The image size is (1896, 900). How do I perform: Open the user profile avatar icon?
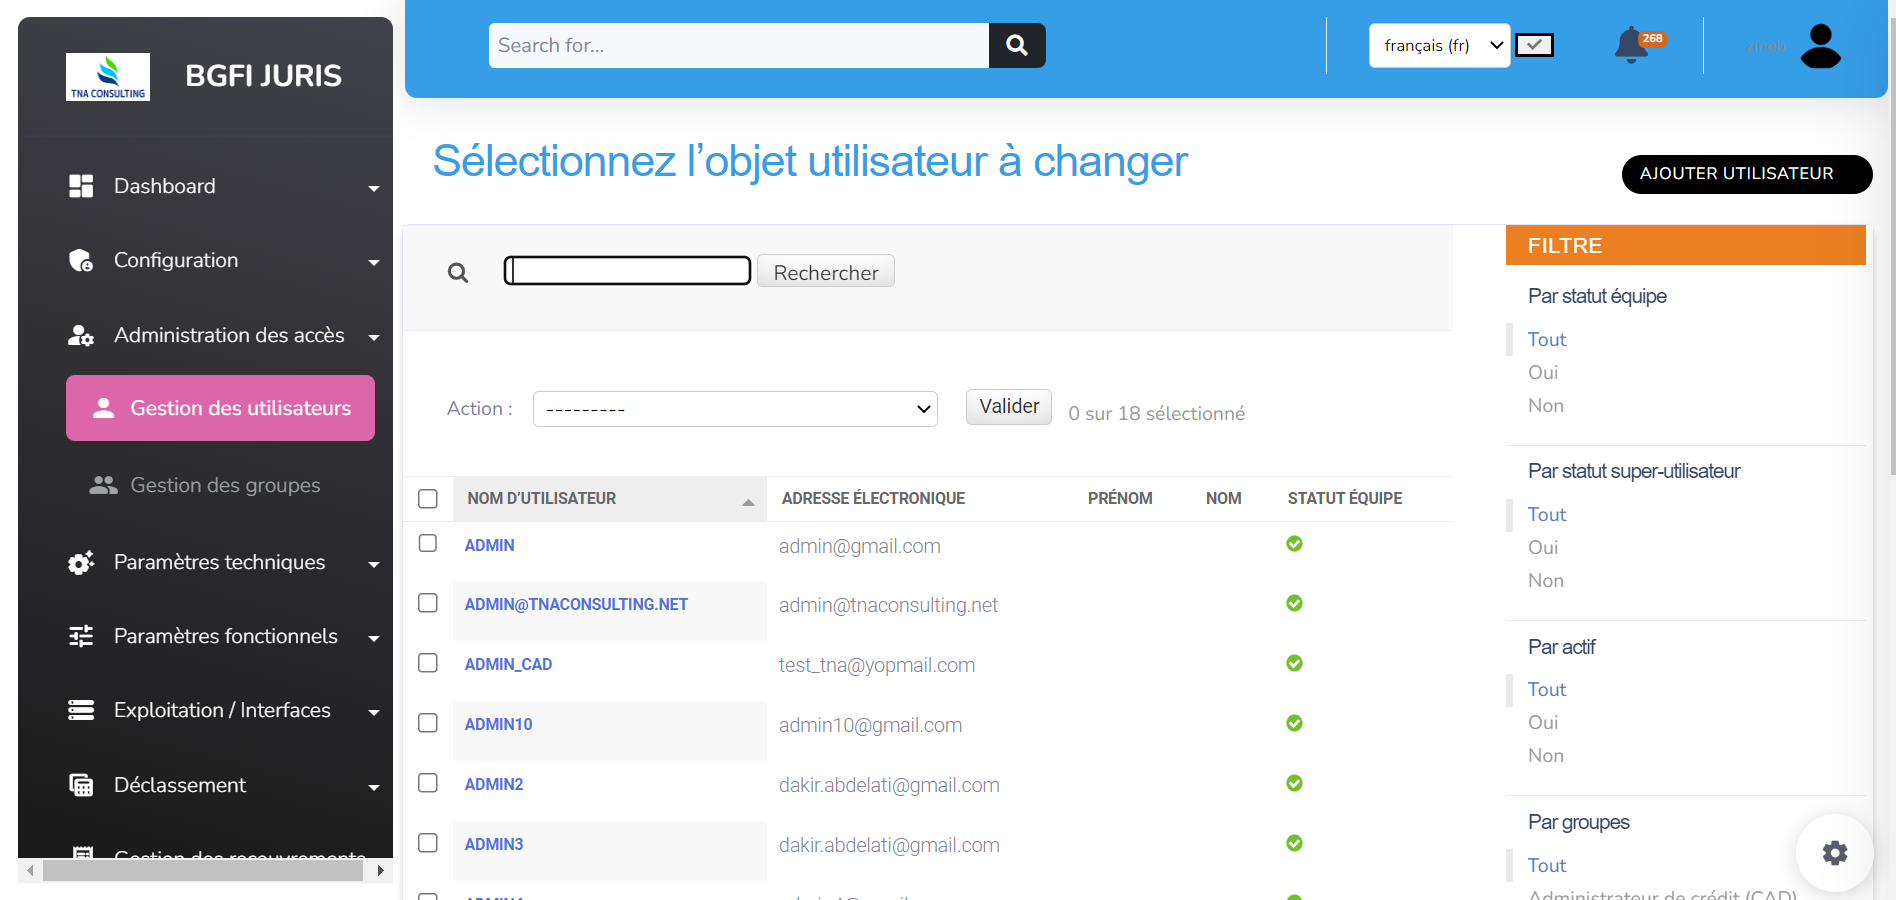(1820, 46)
